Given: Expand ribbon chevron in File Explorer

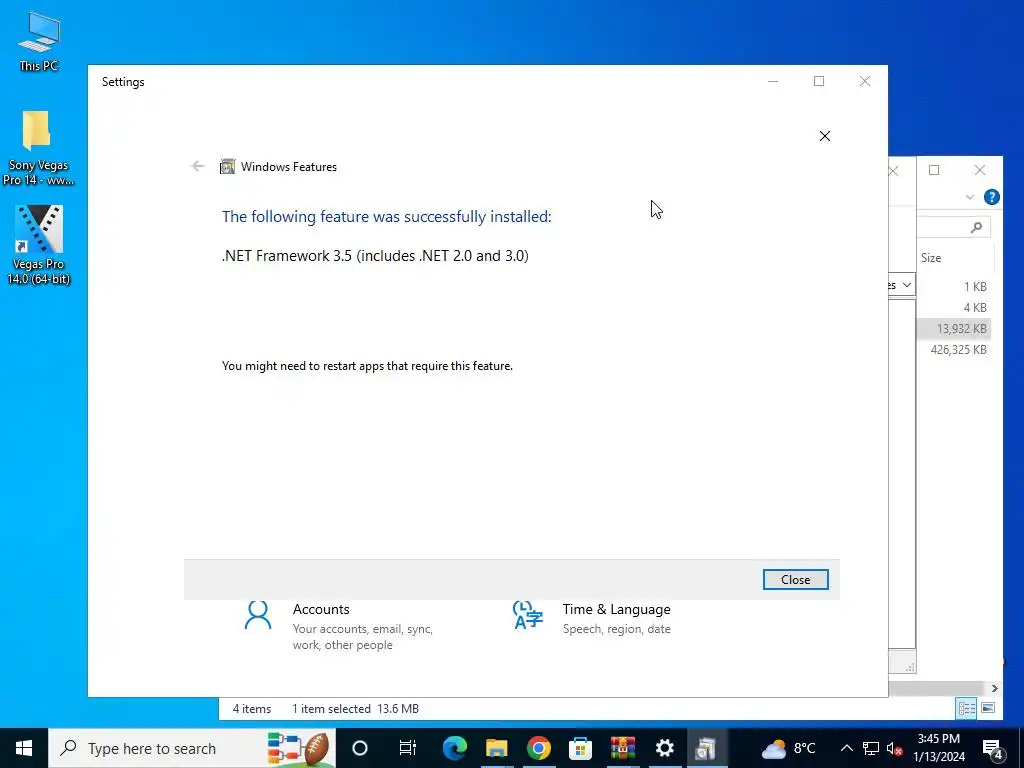Looking at the screenshot, I should click(970, 197).
